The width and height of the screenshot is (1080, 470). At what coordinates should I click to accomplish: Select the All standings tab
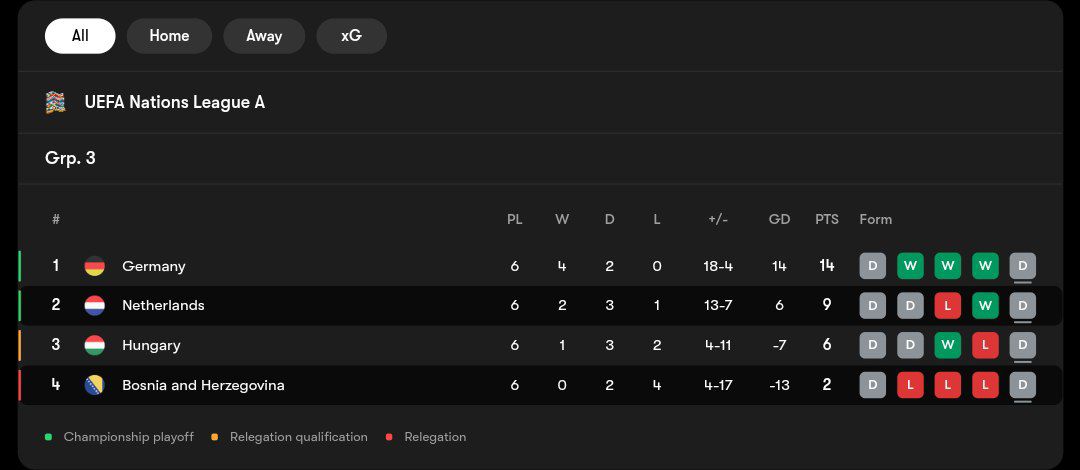80,36
